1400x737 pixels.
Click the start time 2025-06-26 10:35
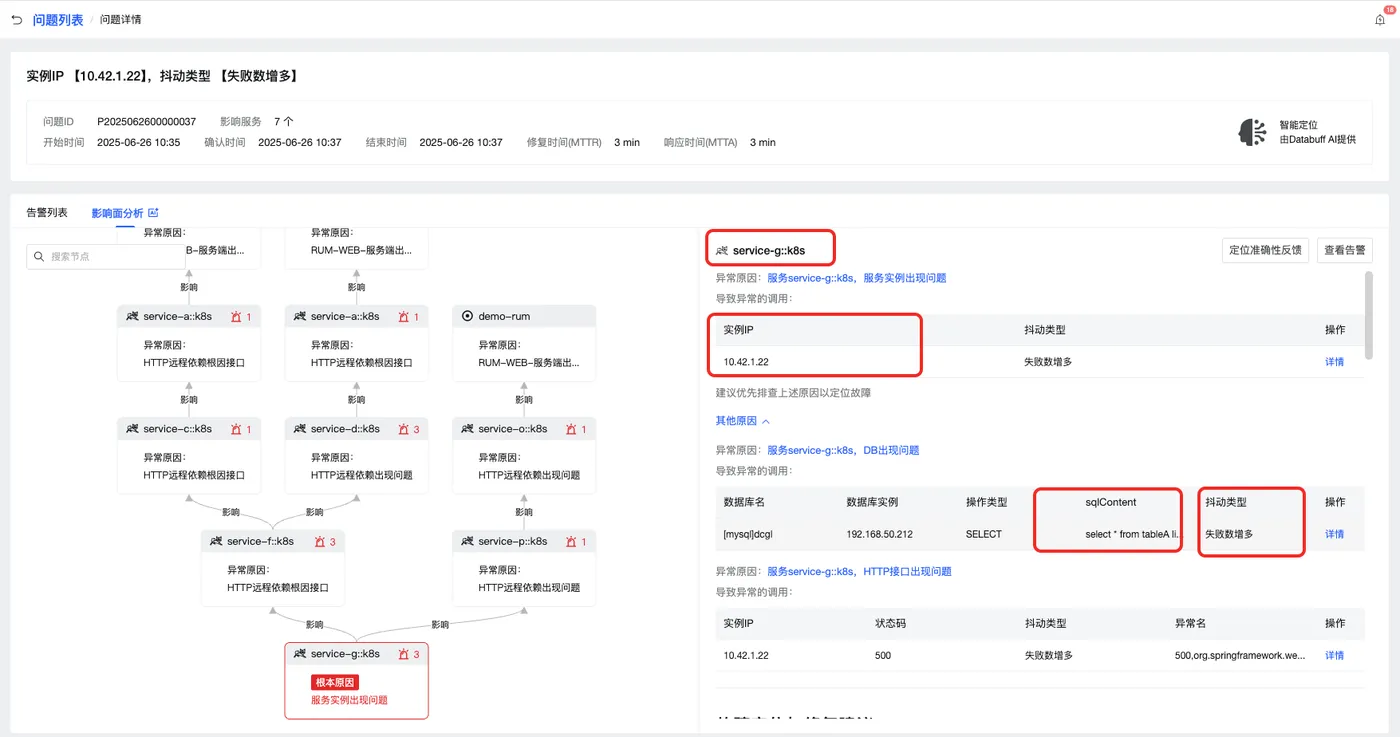139,142
